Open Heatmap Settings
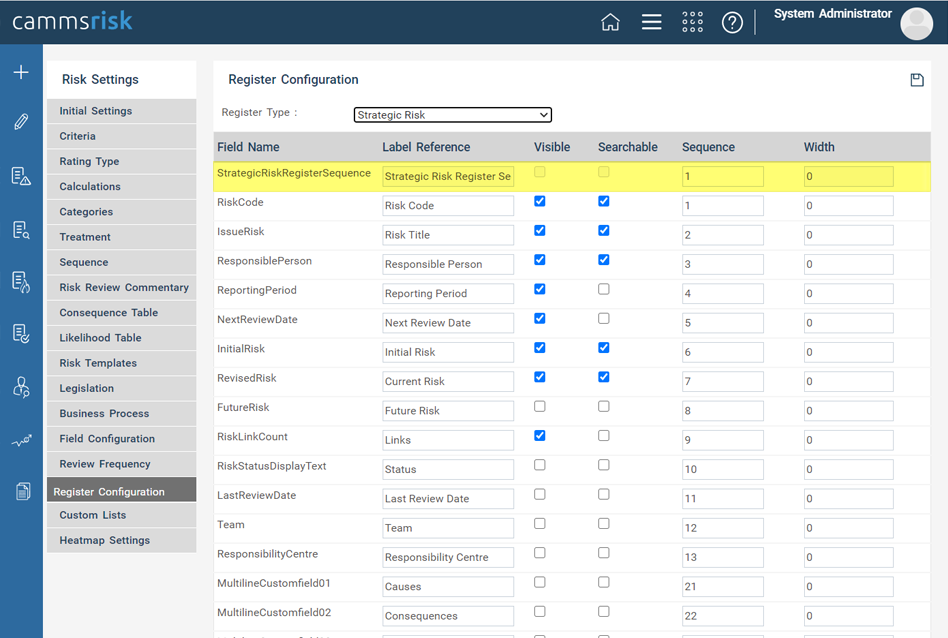 pyautogui.click(x=122, y=541)
